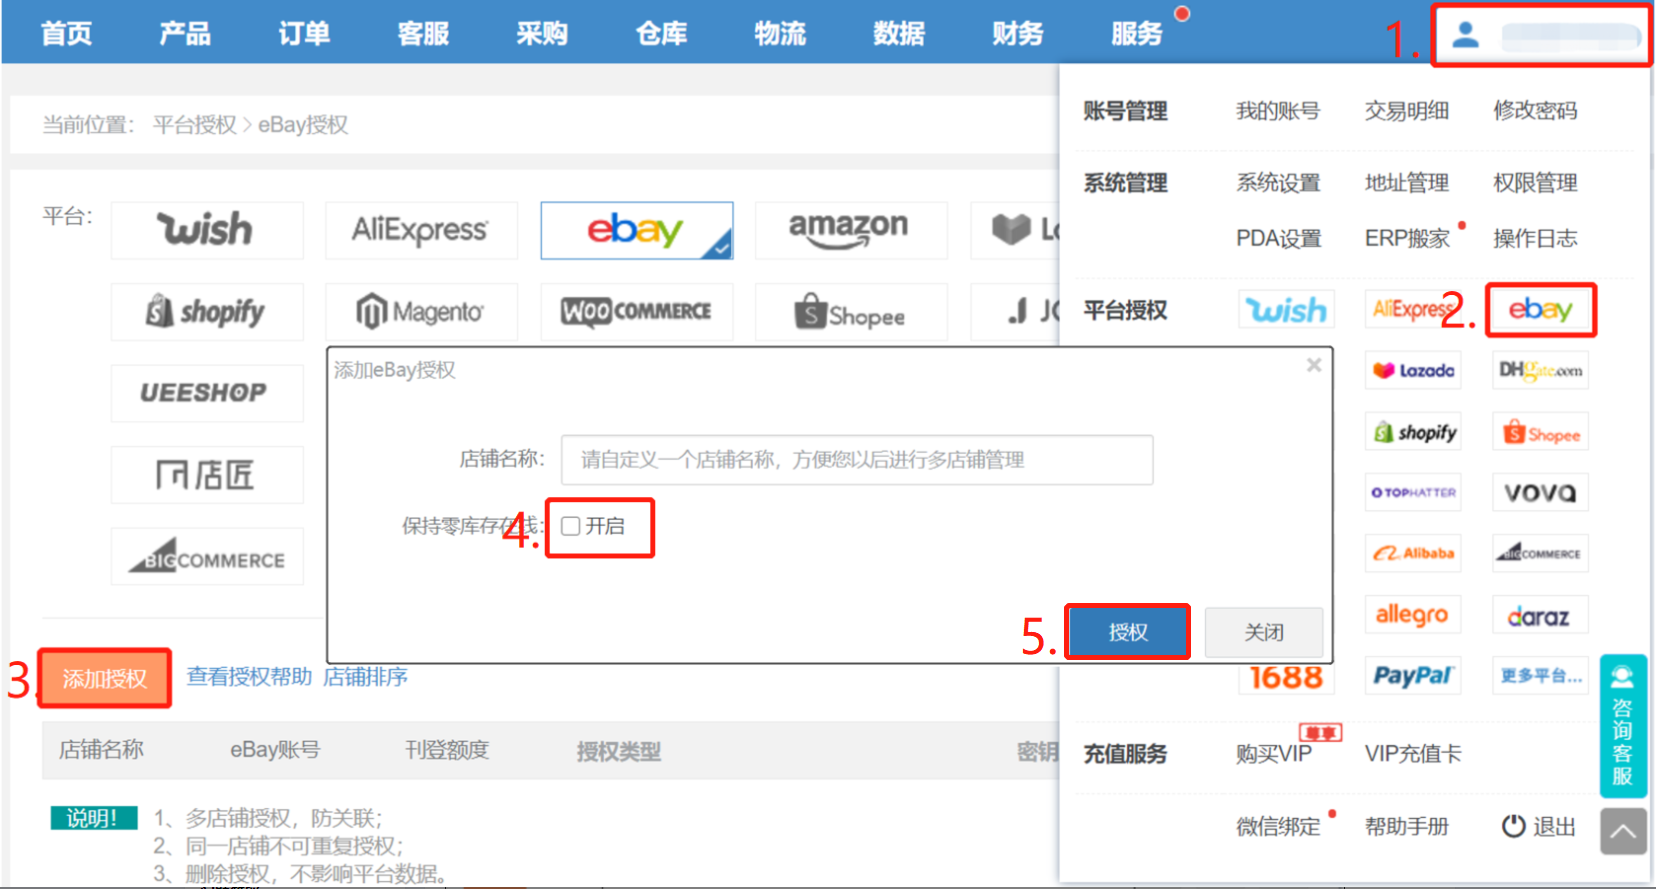Open Lazada authorization in dropdown menu
Image resolution: width=1656 pixels, height=889 pixels.
coord(1412,371)
